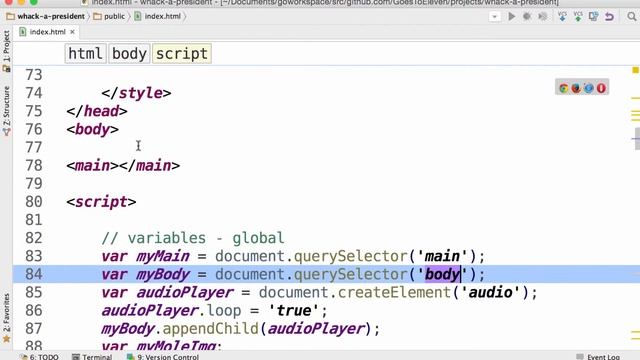Viewport: 640px width, 360px height.
Task: Click the opening script tag
Action: (x=101, y=202)
